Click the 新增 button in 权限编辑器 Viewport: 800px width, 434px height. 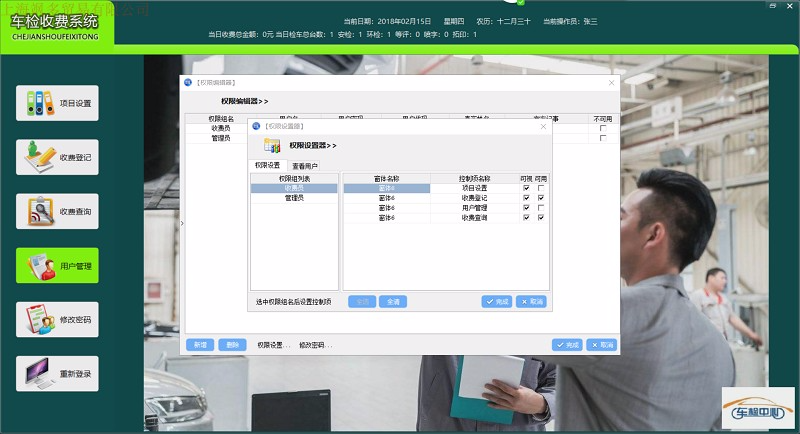click(200, 345)
